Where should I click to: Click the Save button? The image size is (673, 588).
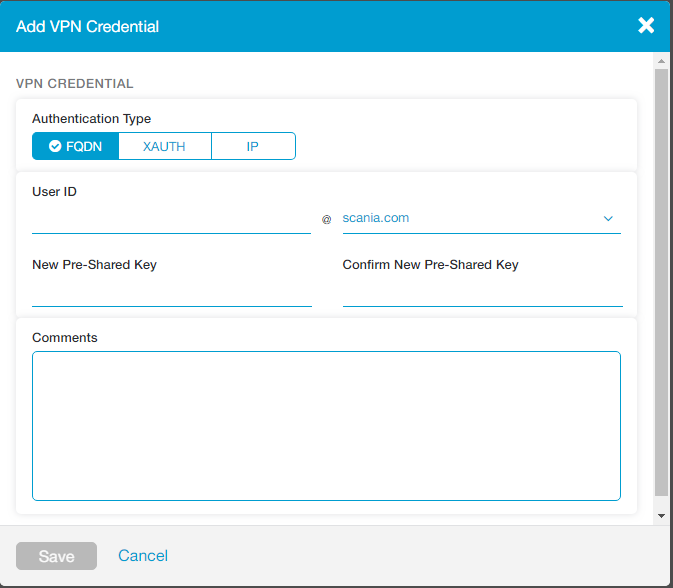pos(56,556)
